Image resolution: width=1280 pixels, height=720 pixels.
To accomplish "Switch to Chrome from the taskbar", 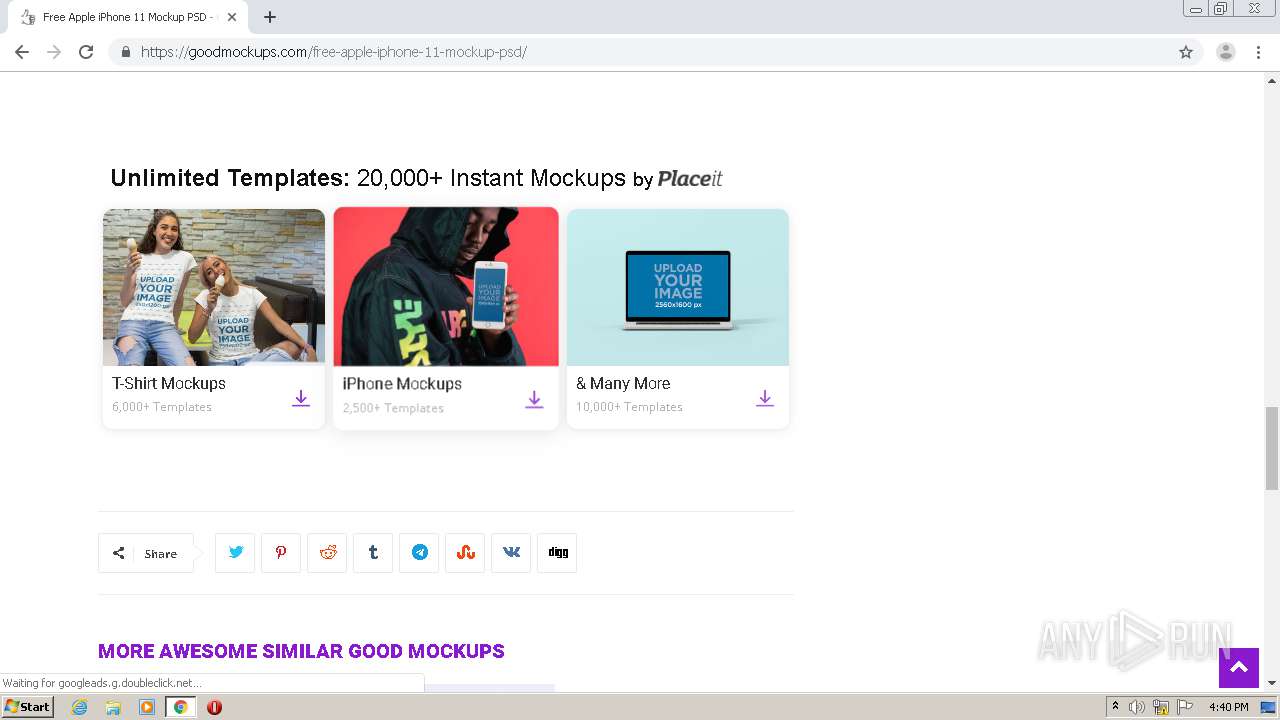I will 181,707.
